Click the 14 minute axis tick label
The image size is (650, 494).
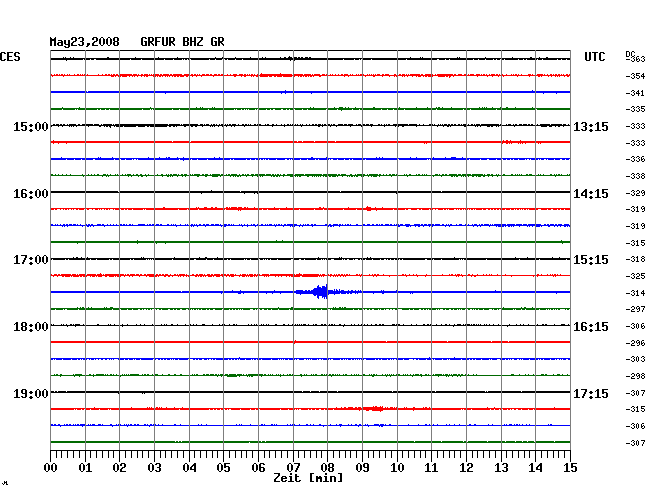point(535,468)
